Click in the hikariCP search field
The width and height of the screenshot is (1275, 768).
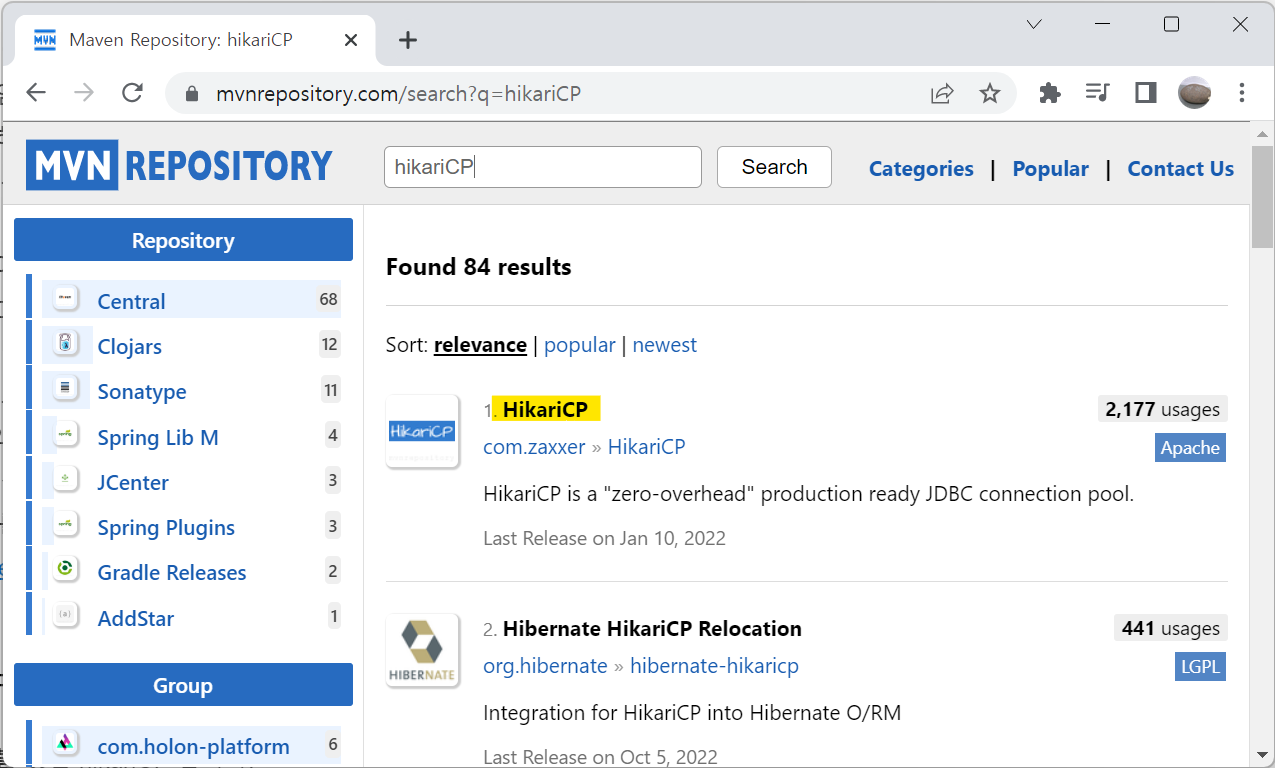click(543, 167)
